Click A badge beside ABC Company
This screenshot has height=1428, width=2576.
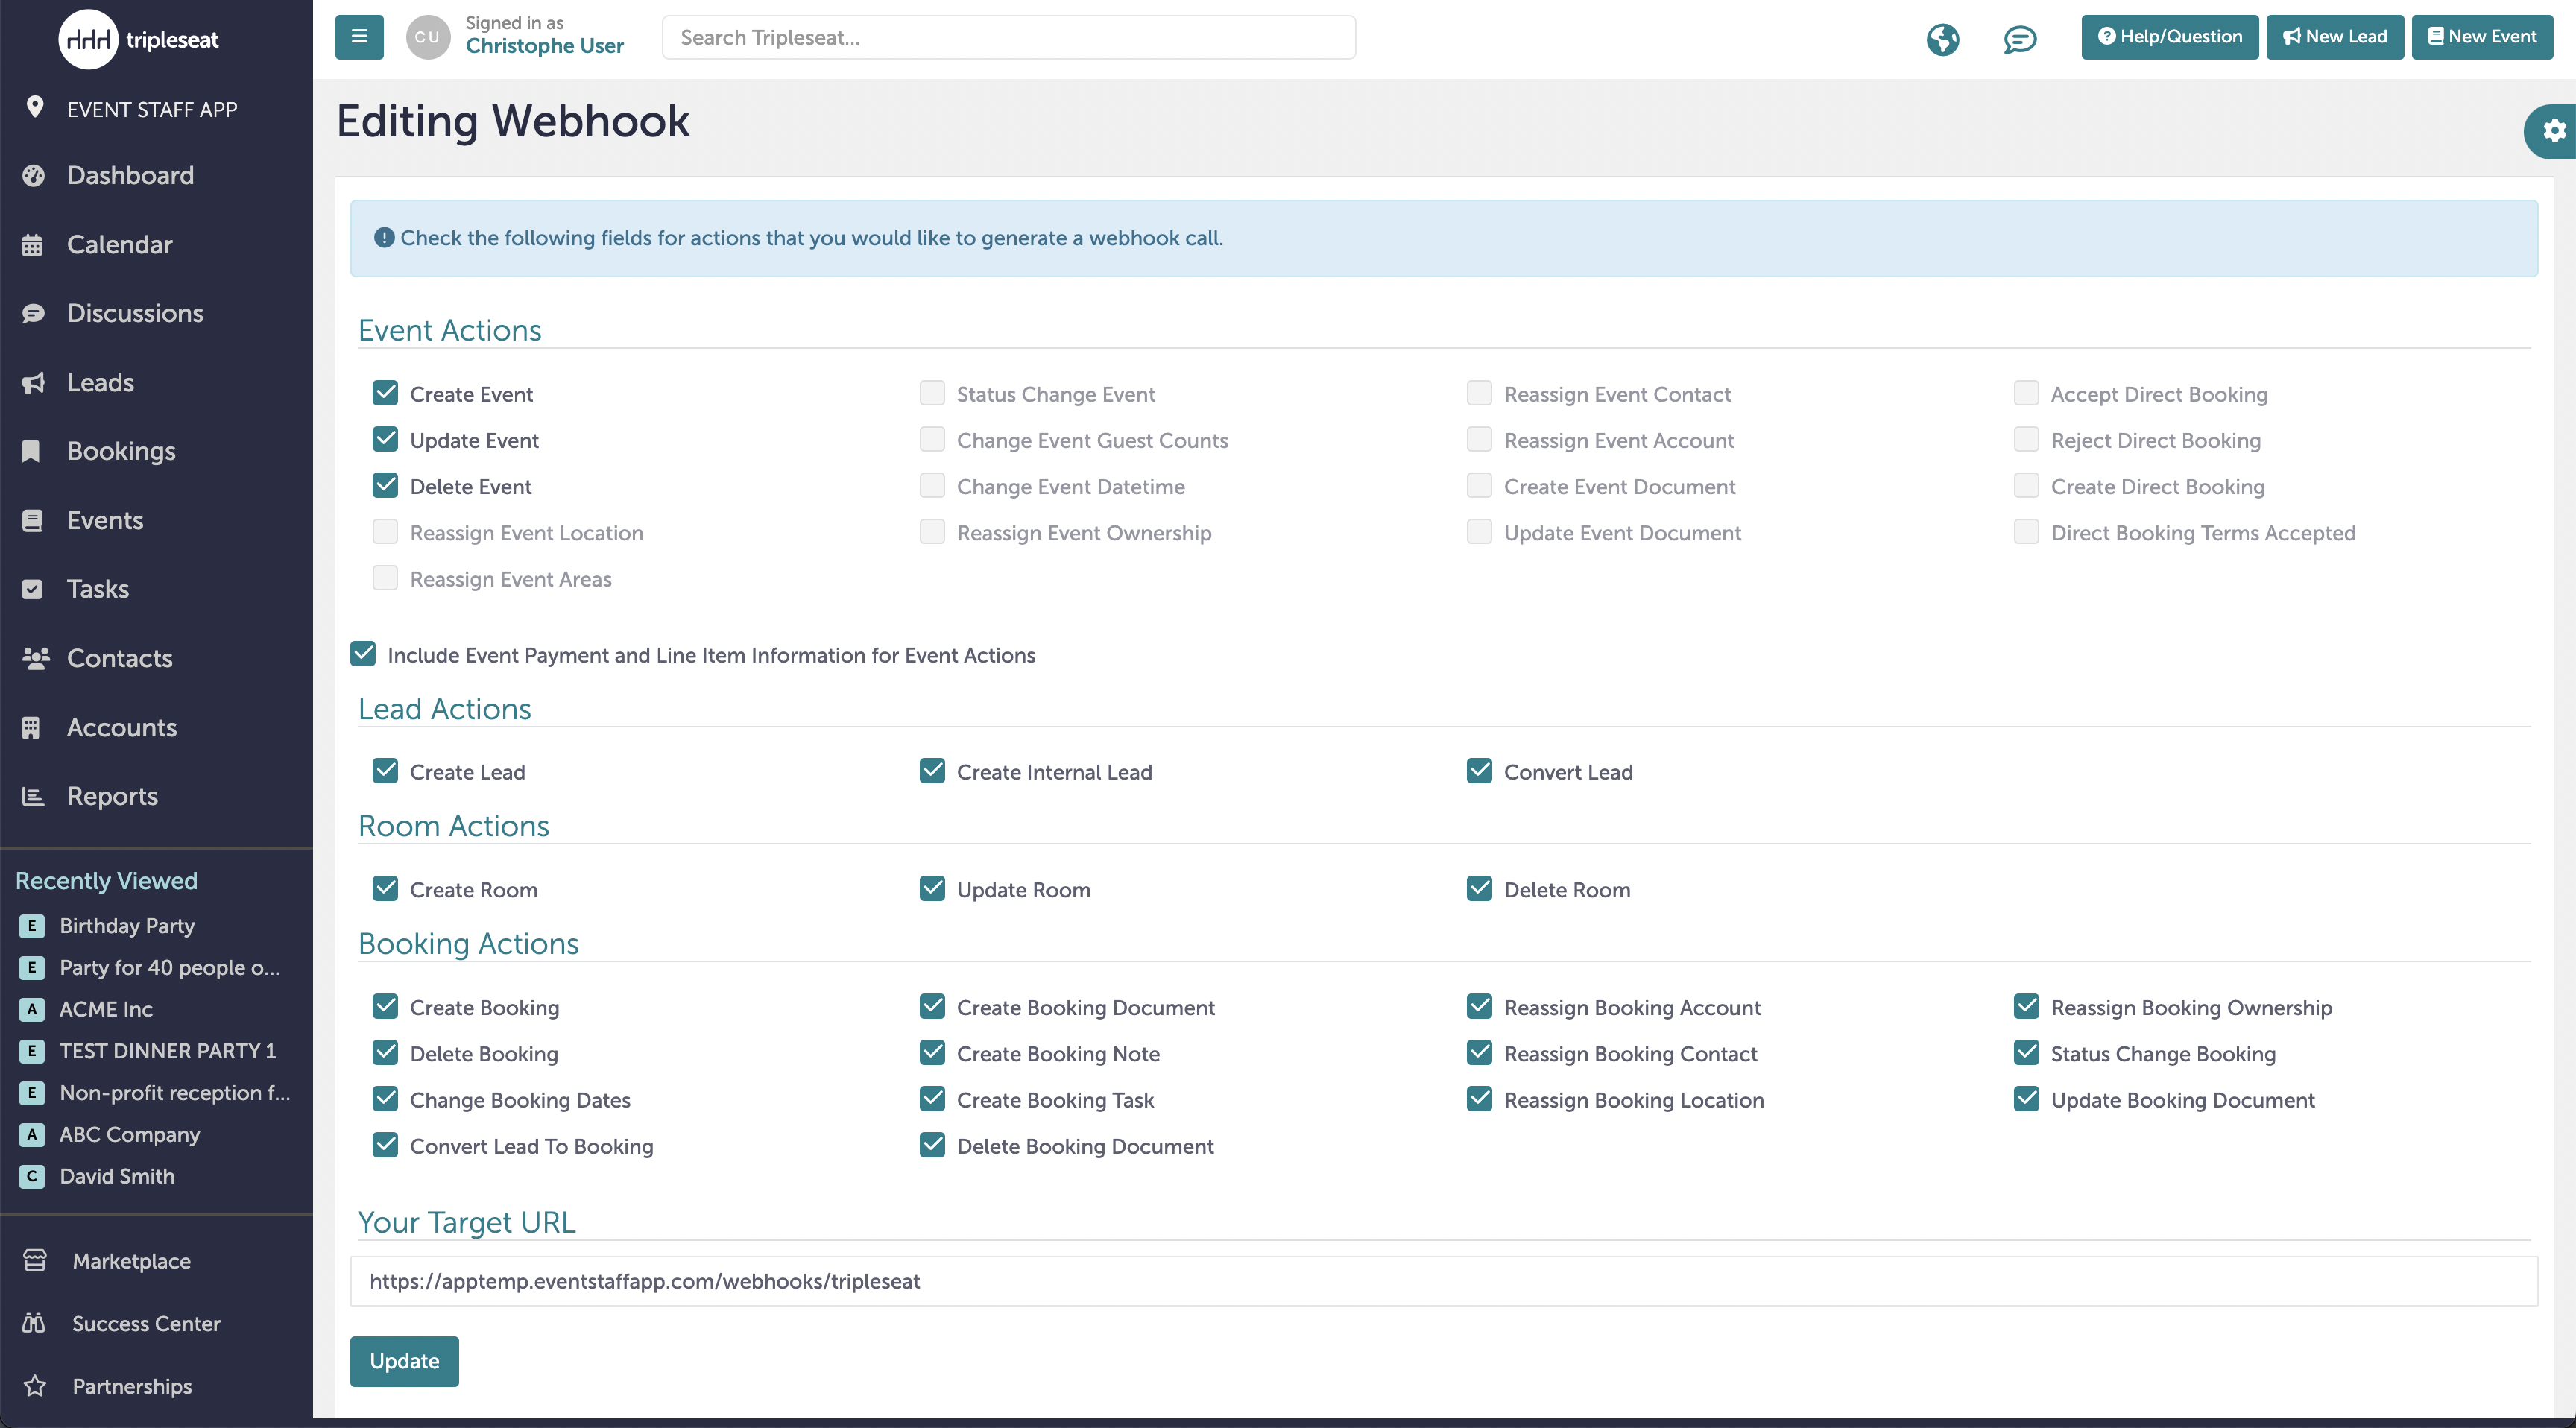coord(32,1135)
